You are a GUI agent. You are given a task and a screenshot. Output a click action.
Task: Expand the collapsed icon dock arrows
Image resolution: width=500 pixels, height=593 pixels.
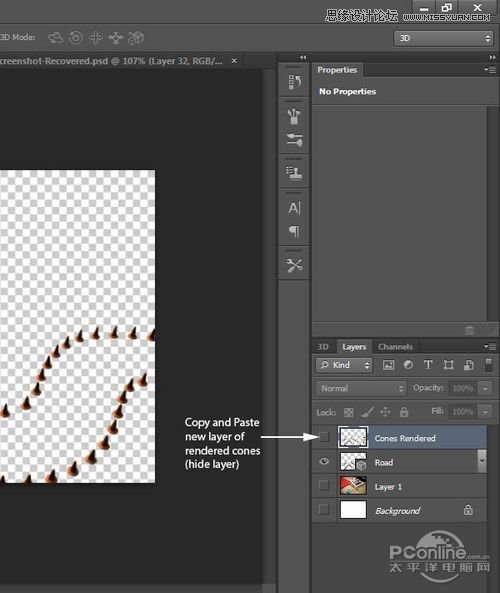303,57
